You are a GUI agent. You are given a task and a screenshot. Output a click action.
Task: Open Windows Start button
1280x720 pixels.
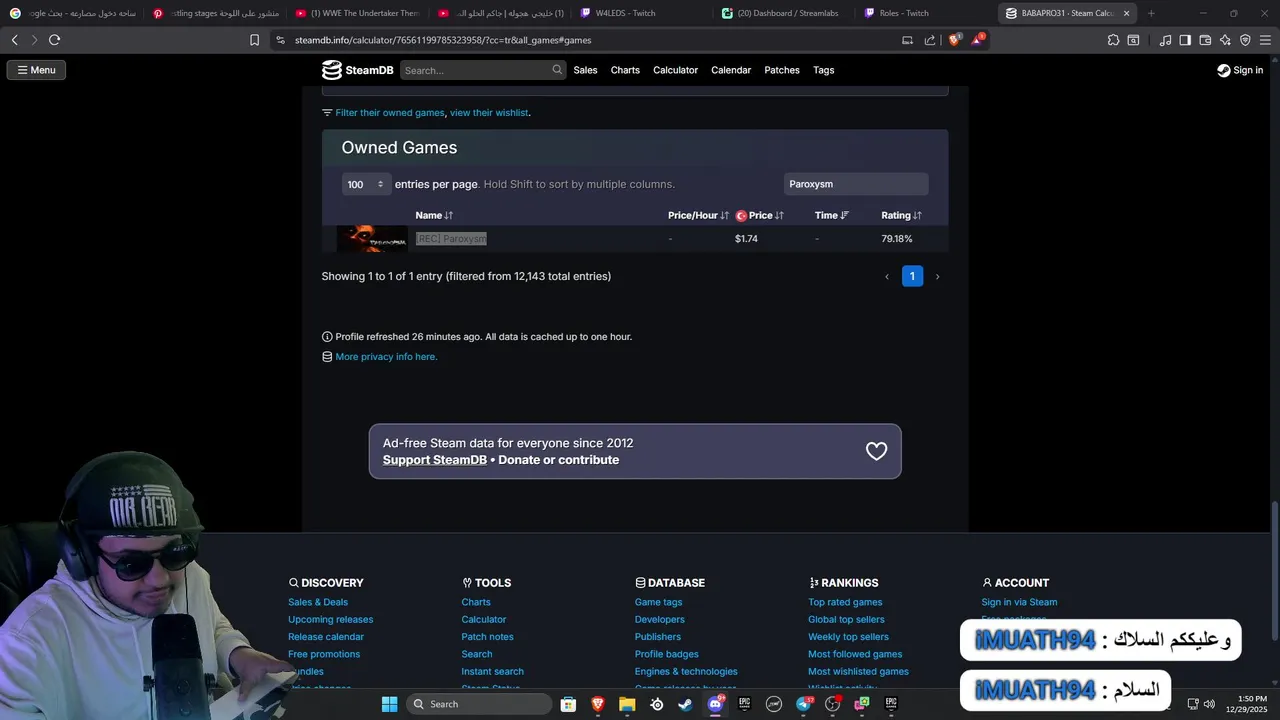point(389,704)
